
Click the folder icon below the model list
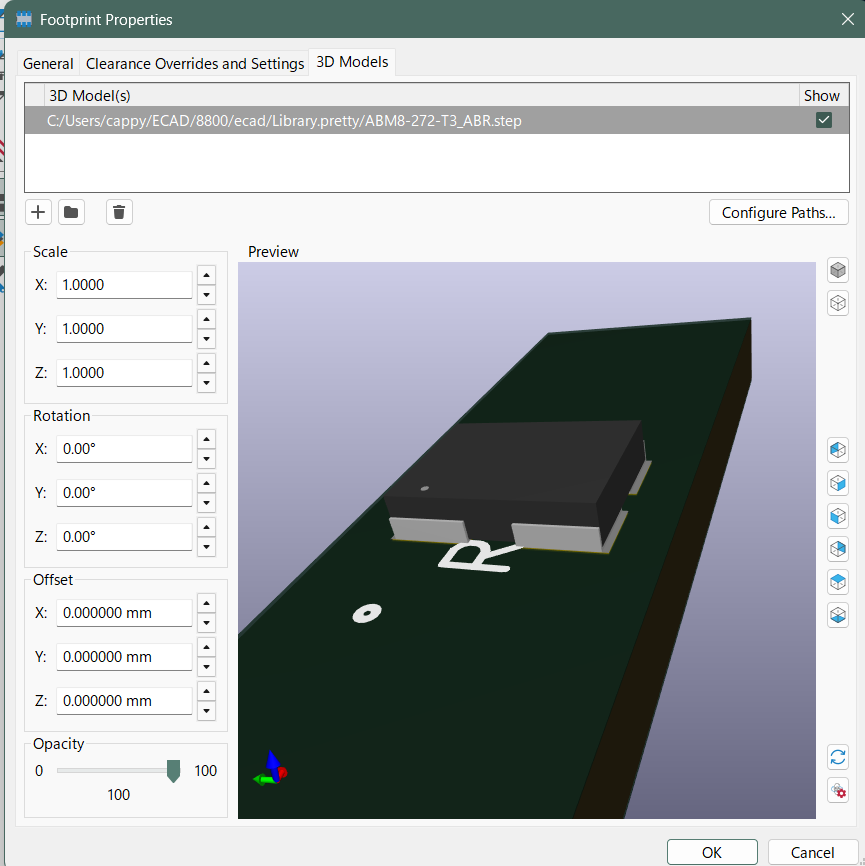(x=71, y=212)
